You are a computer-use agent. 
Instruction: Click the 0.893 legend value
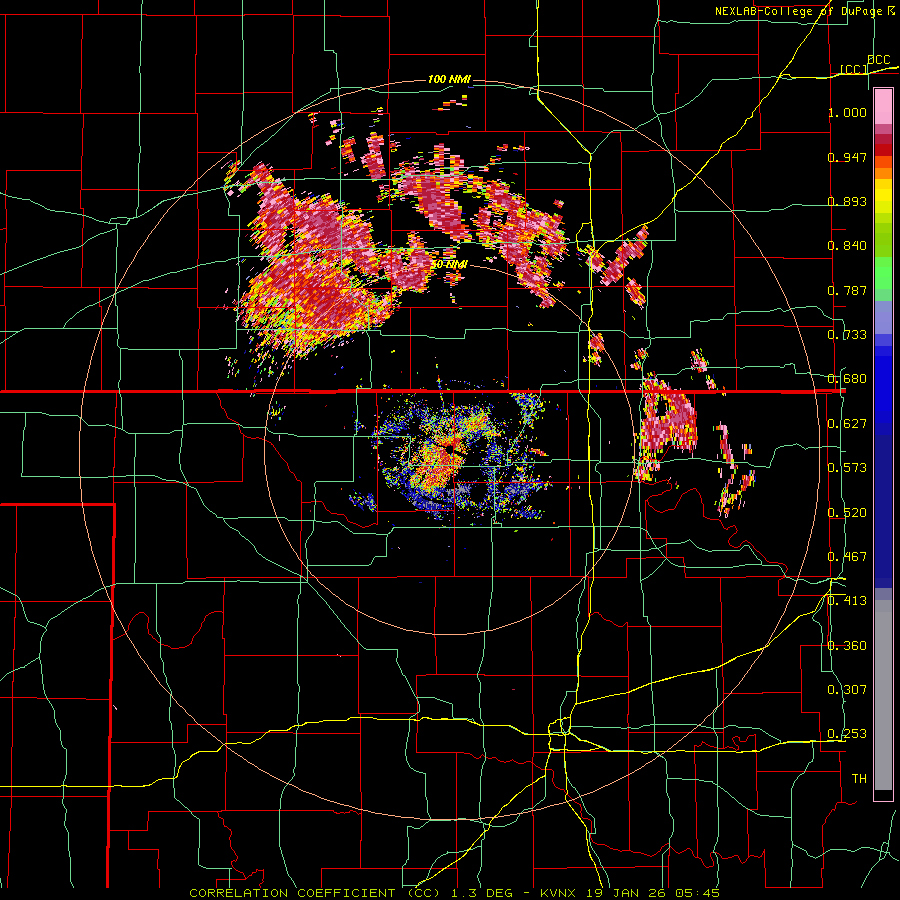(847, 201)
